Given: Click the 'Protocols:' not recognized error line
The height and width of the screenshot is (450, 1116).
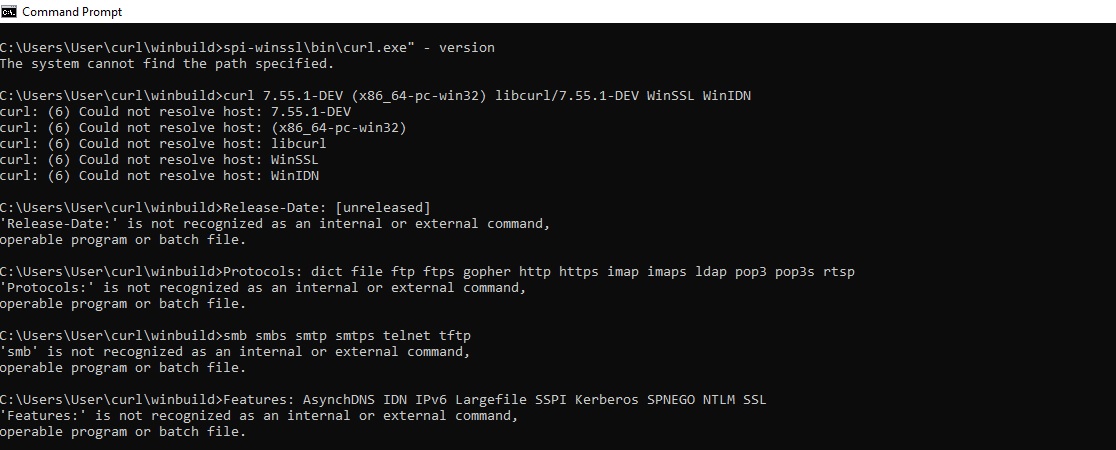Looking at the screenshot, I should [x=262, y=287].
